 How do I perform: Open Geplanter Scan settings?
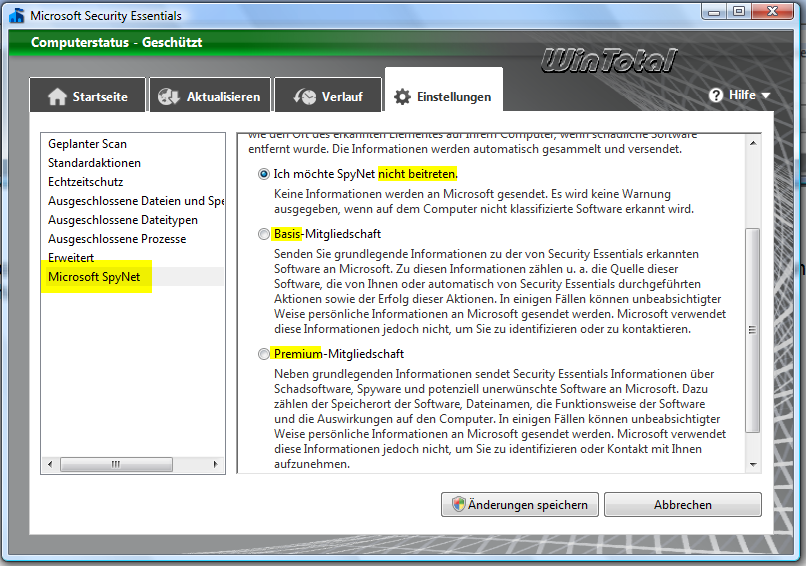87,144
